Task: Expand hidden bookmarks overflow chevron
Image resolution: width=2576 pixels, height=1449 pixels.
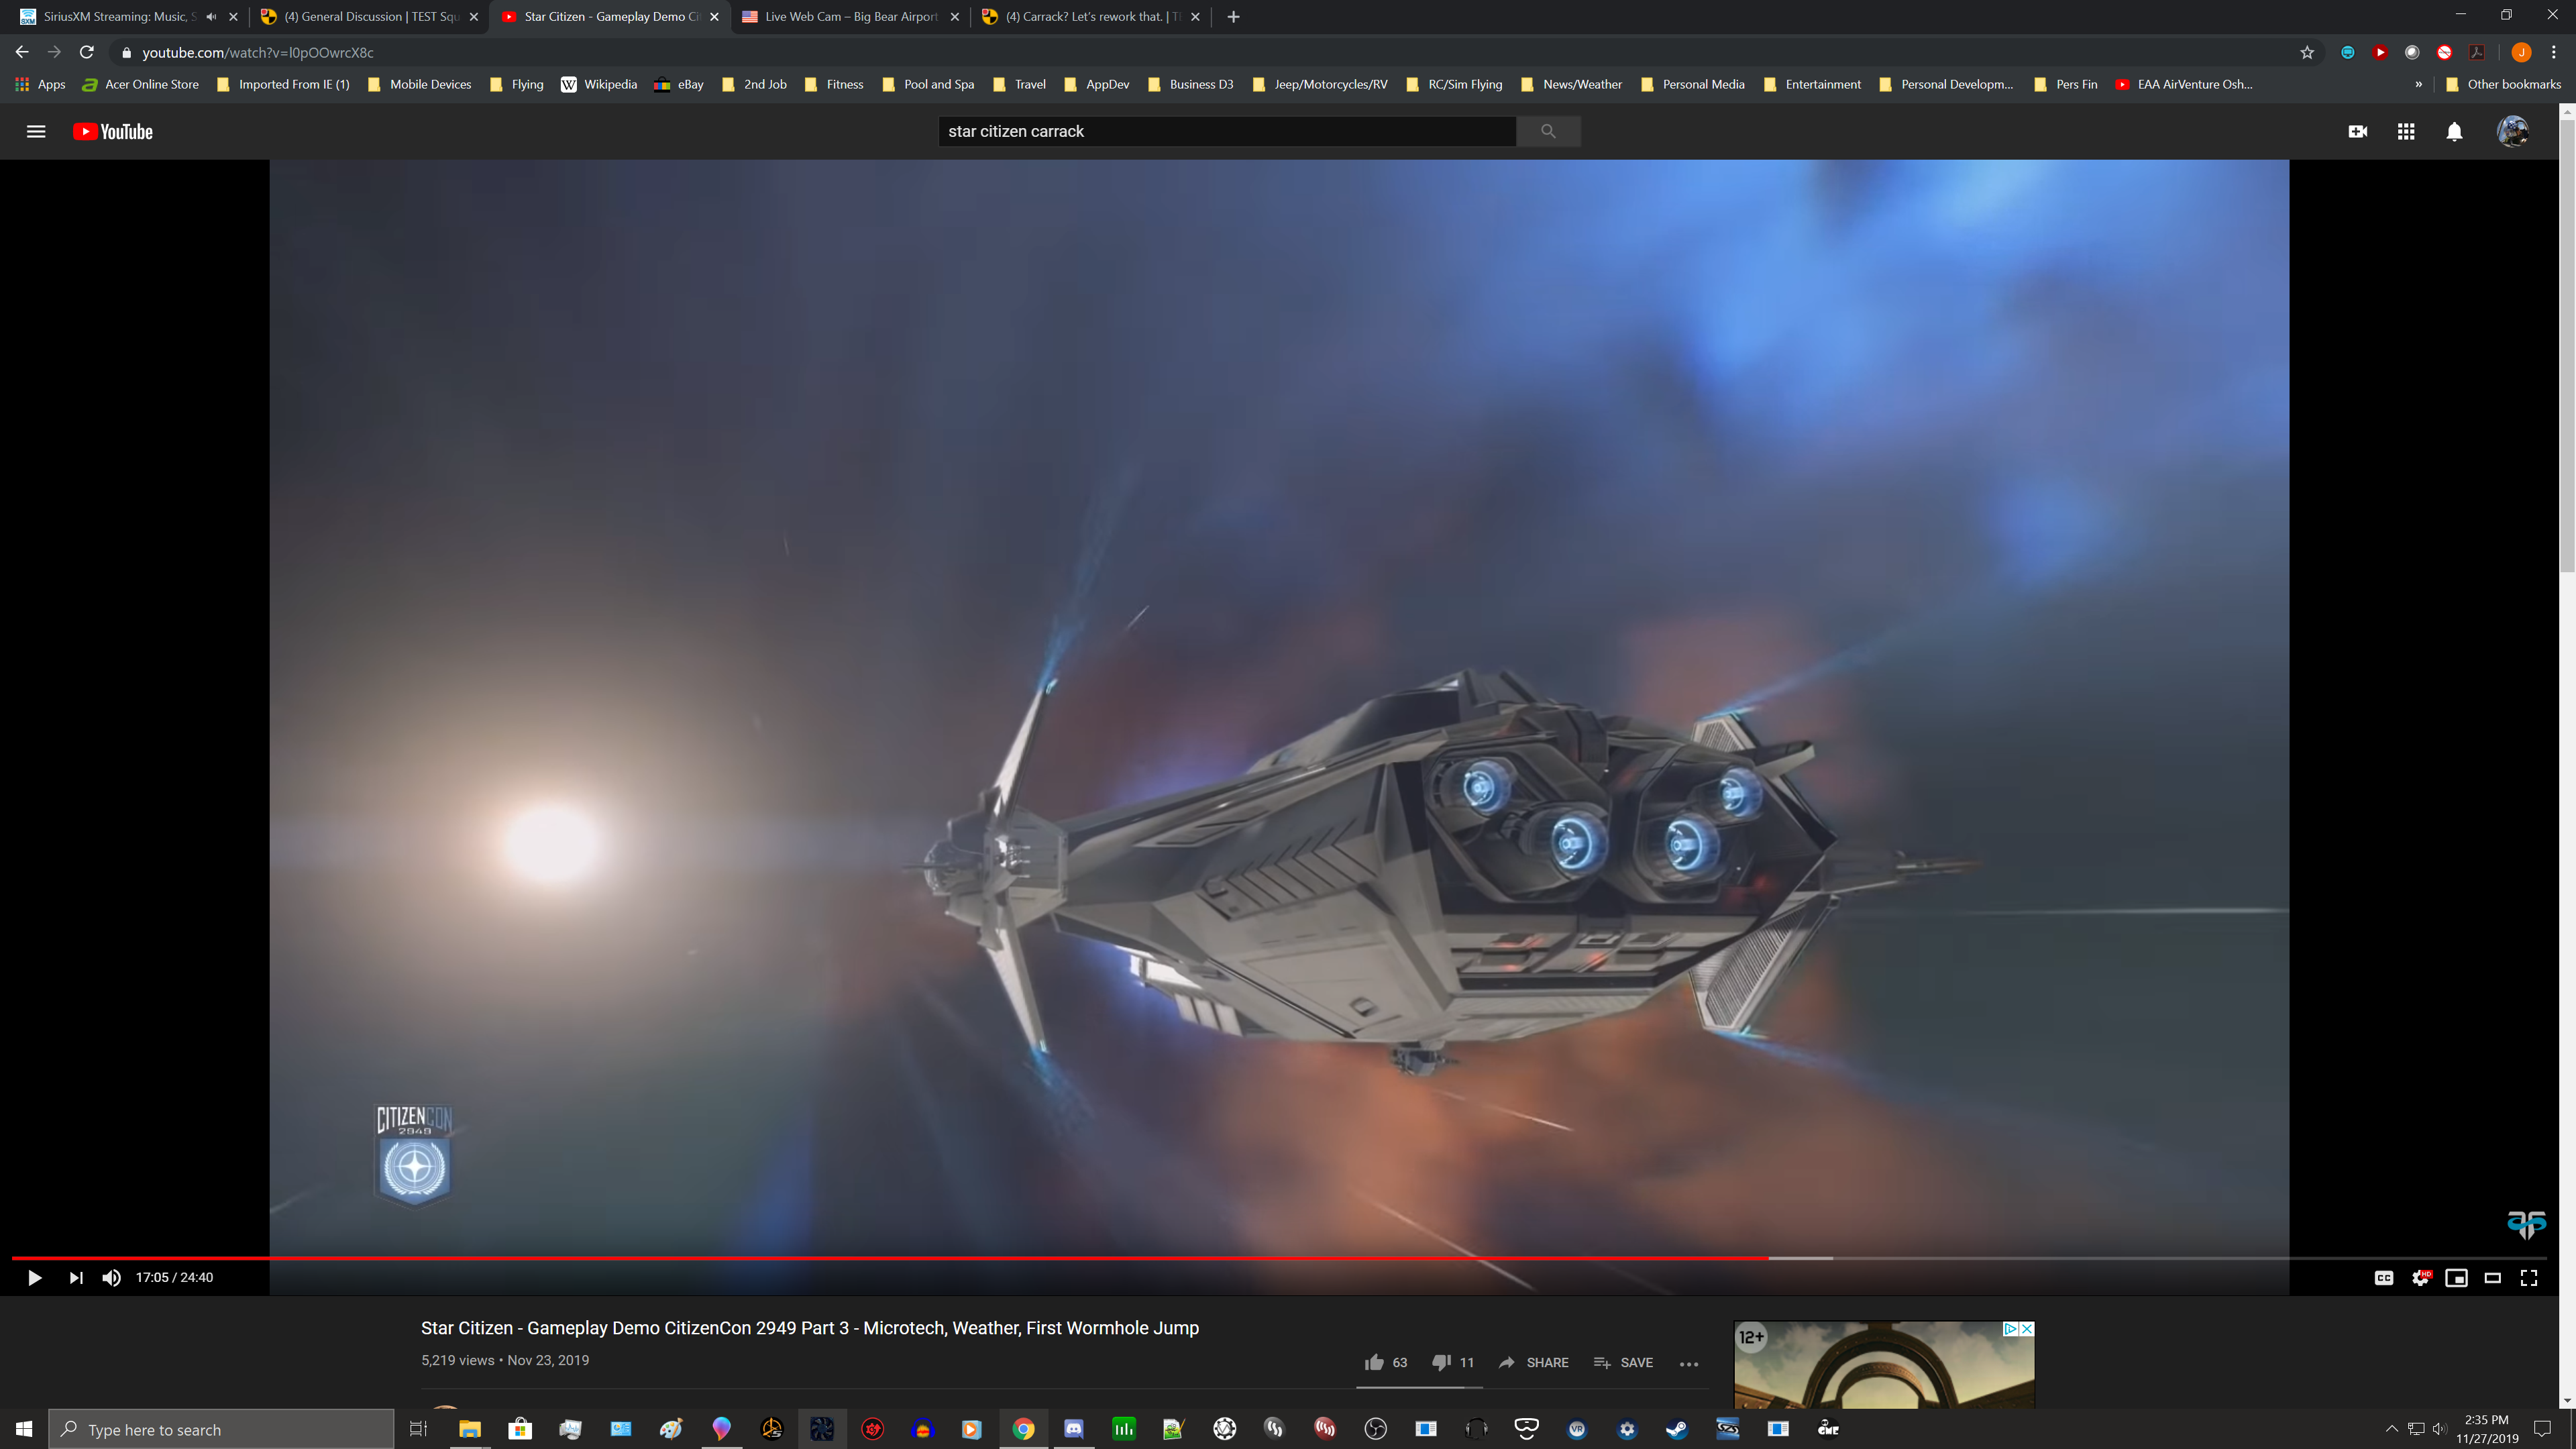Action: click(2418, 84)
